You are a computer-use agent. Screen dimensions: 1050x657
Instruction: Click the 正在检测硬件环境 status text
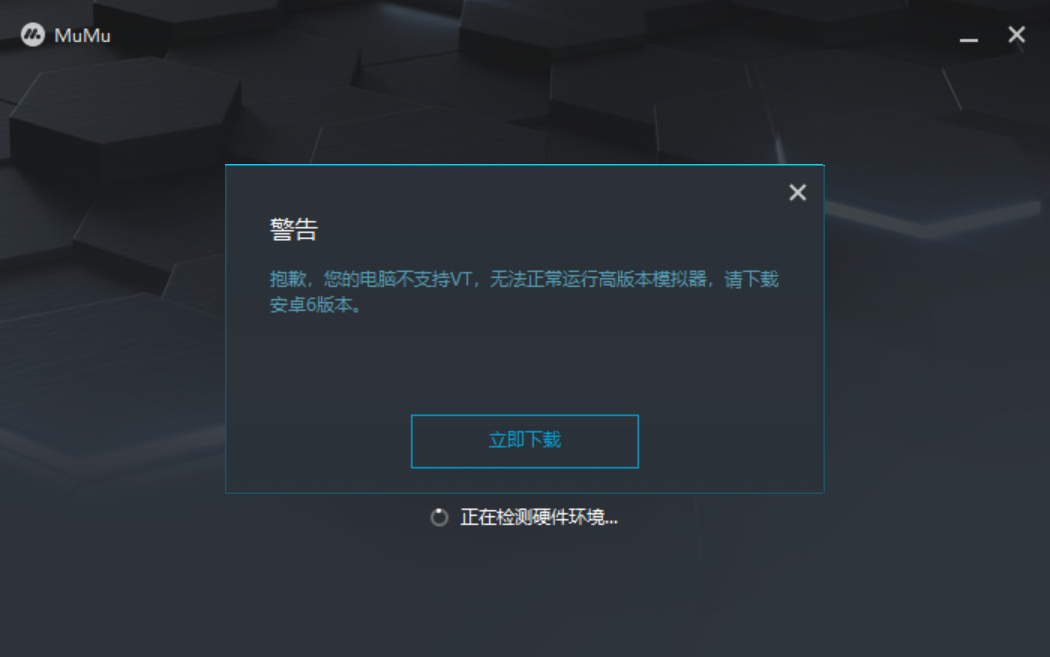click(x=539, y=517)
